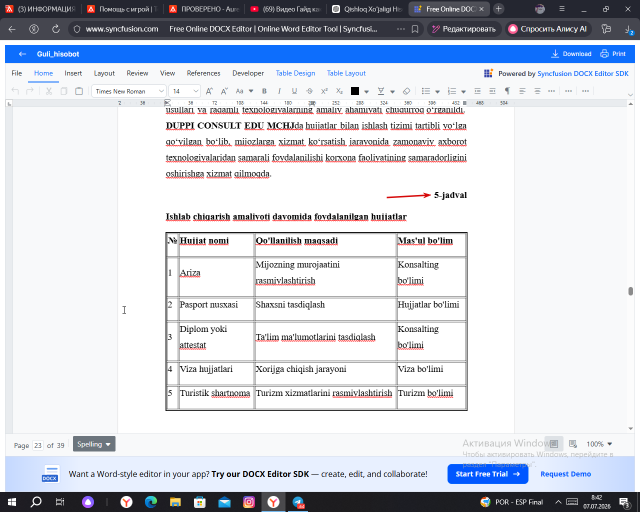This screenshot has height=512, width=640.
Task: Click the Increase Indent icon
Action: point(492,91)
